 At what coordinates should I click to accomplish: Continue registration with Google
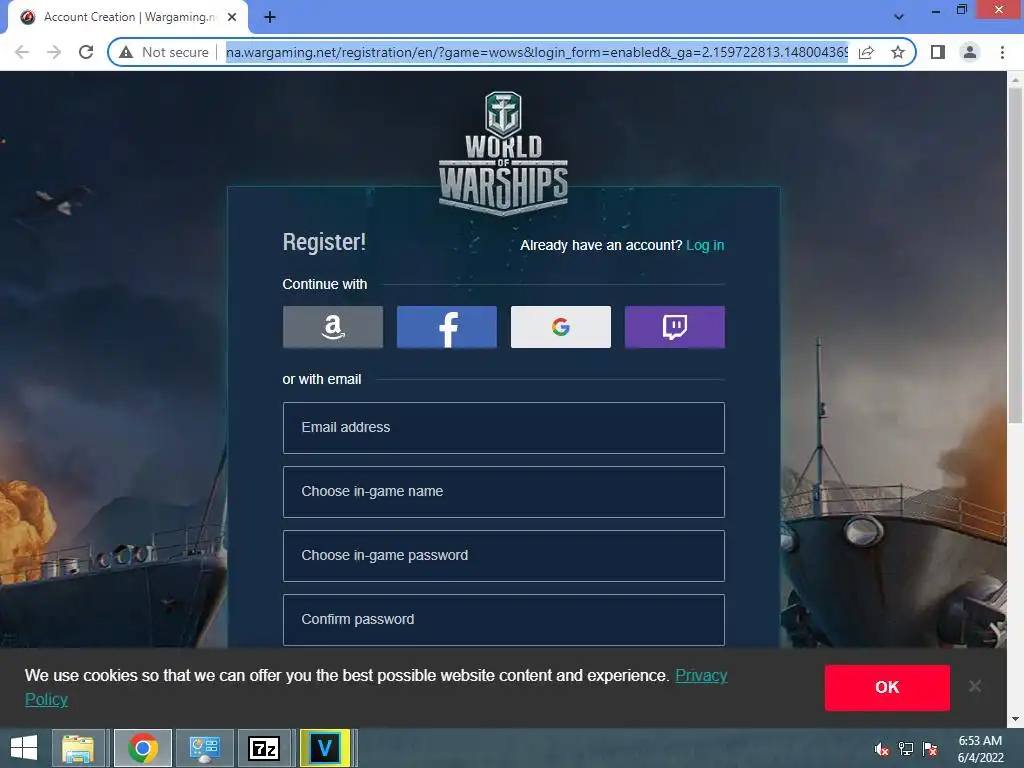coord(560,327)
